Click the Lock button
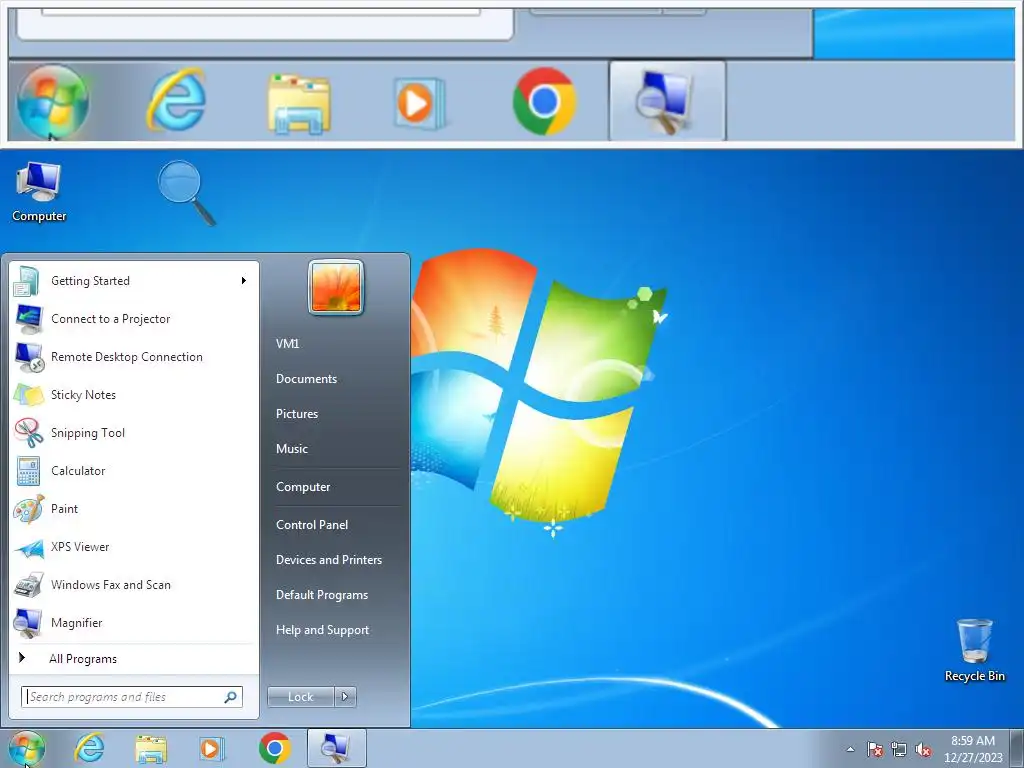Viewport: 1024px width, 768px height. coord(300,697)
